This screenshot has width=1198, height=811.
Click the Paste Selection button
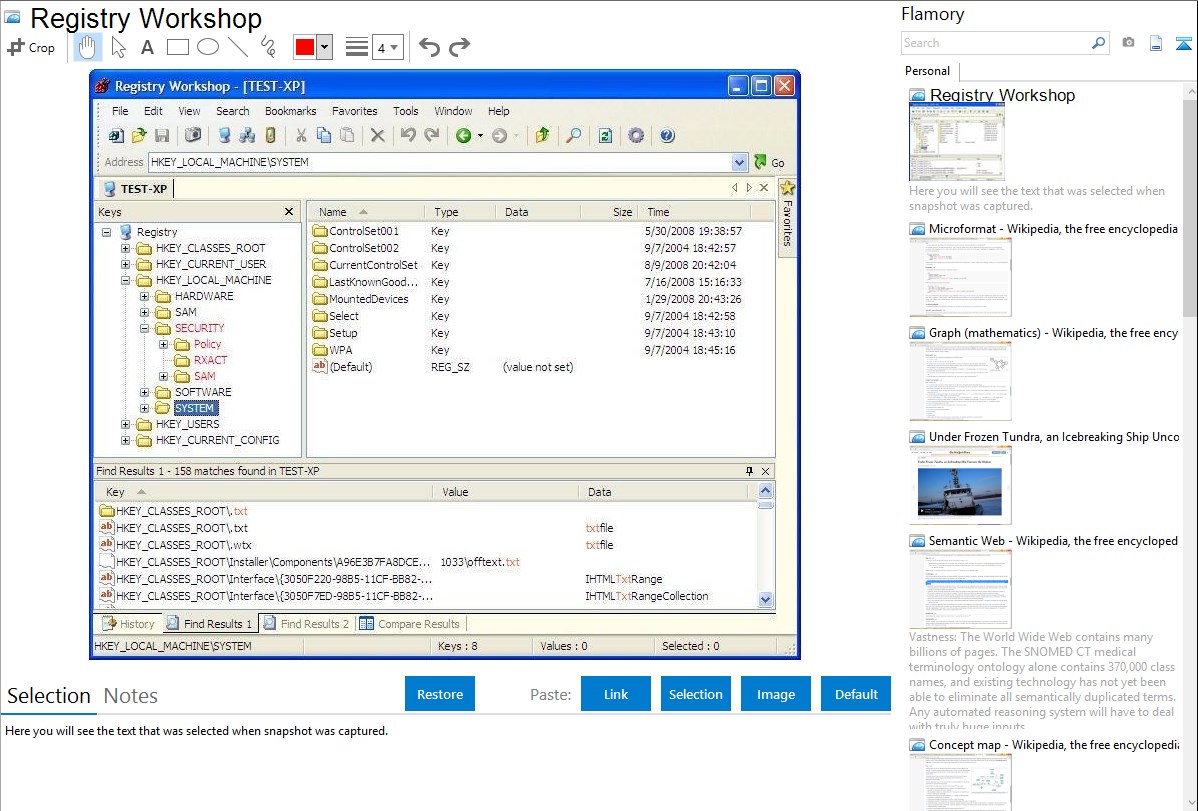click(x=695, y=694)
